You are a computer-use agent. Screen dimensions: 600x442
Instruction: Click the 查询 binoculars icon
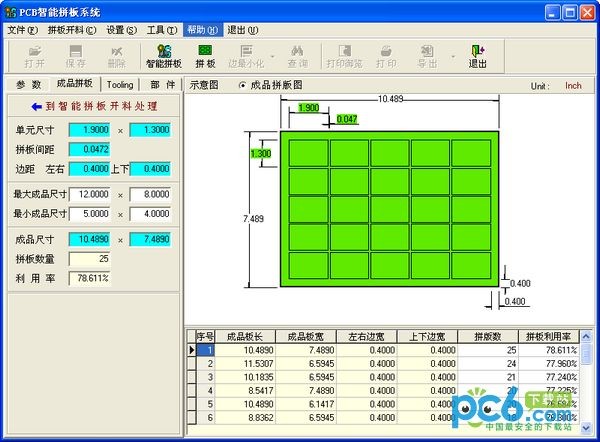297,57
